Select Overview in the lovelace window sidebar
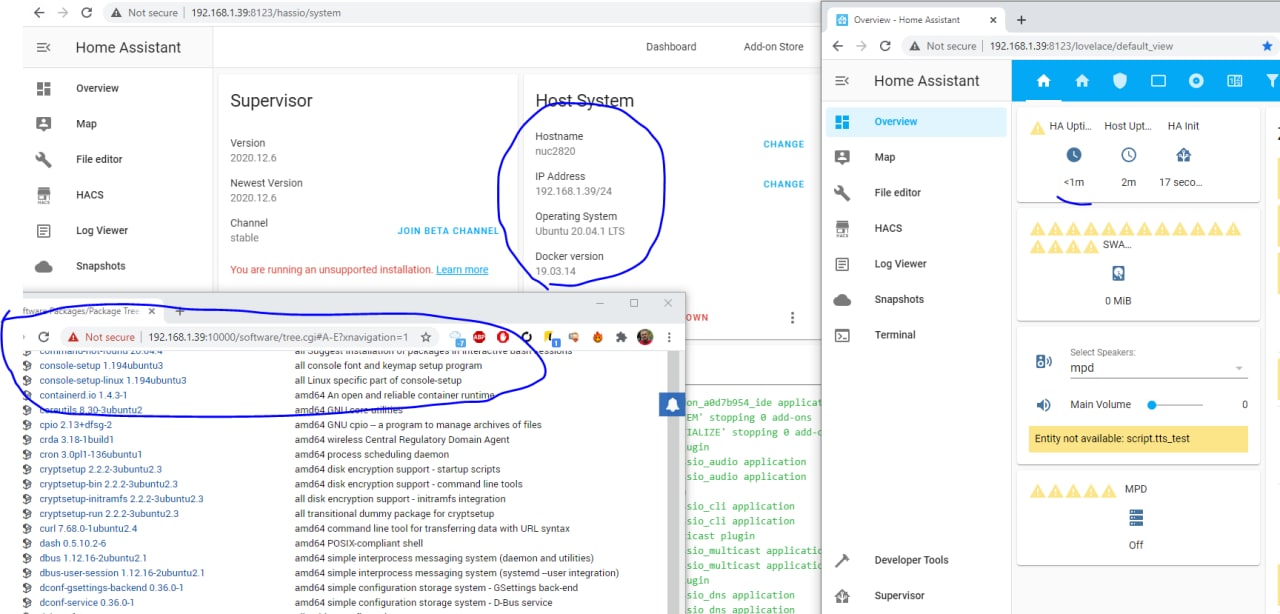The height and width of the screenshot is (614, 1280). pos(916,122)
